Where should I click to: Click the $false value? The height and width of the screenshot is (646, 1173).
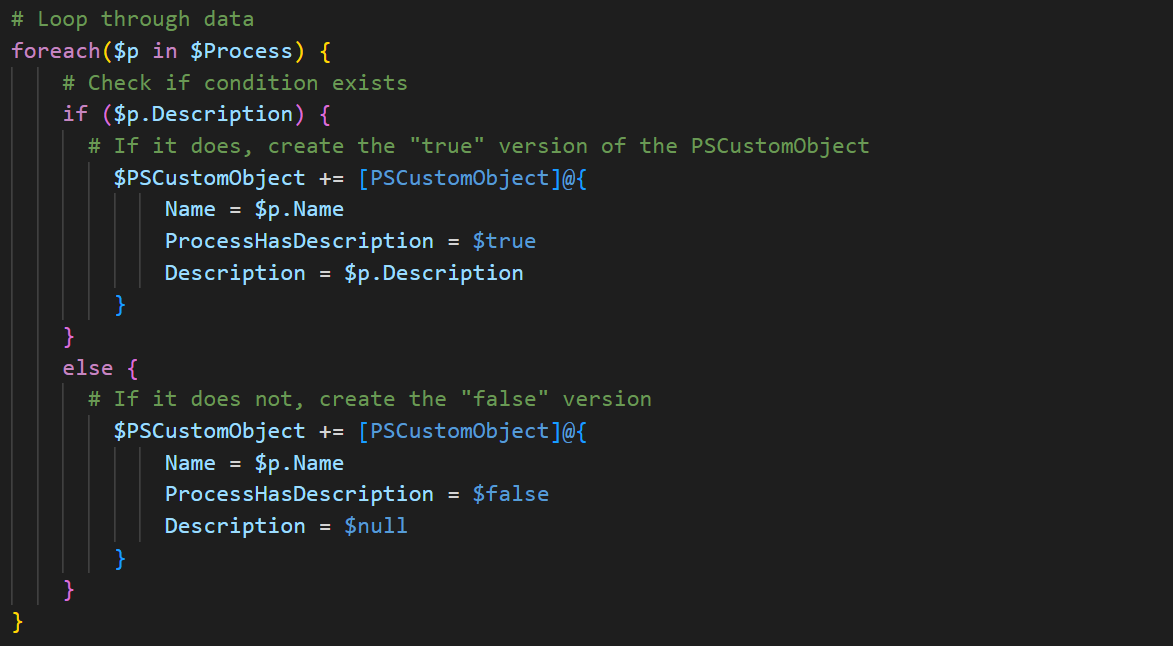[x=511, y=493]
